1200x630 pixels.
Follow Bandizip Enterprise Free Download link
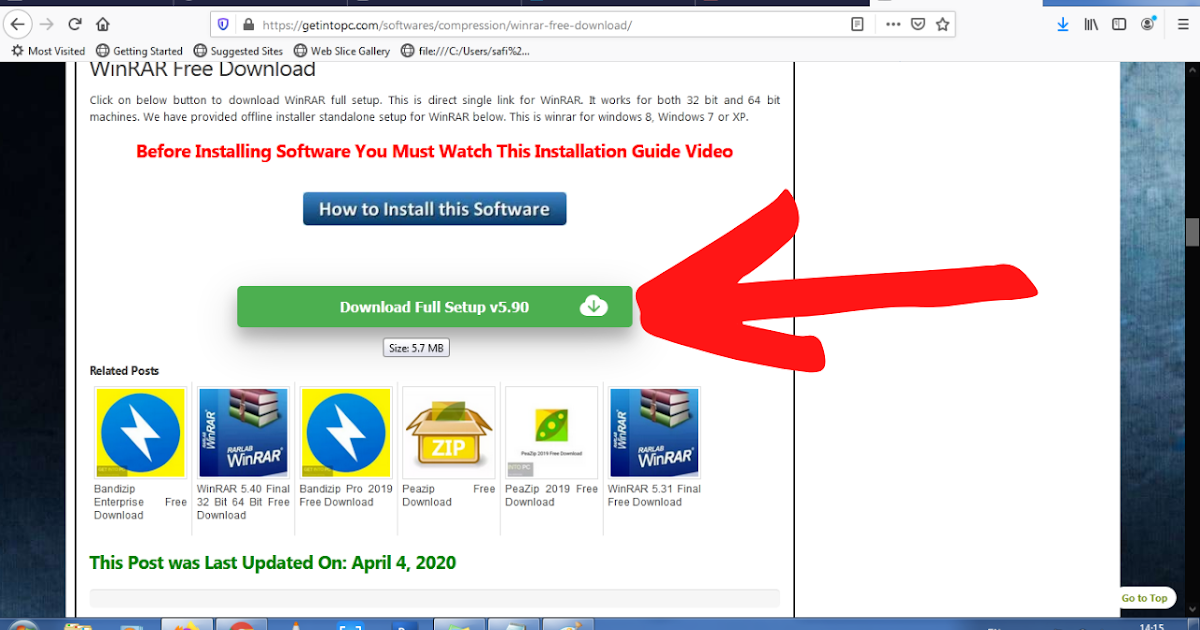coord(140,502)
